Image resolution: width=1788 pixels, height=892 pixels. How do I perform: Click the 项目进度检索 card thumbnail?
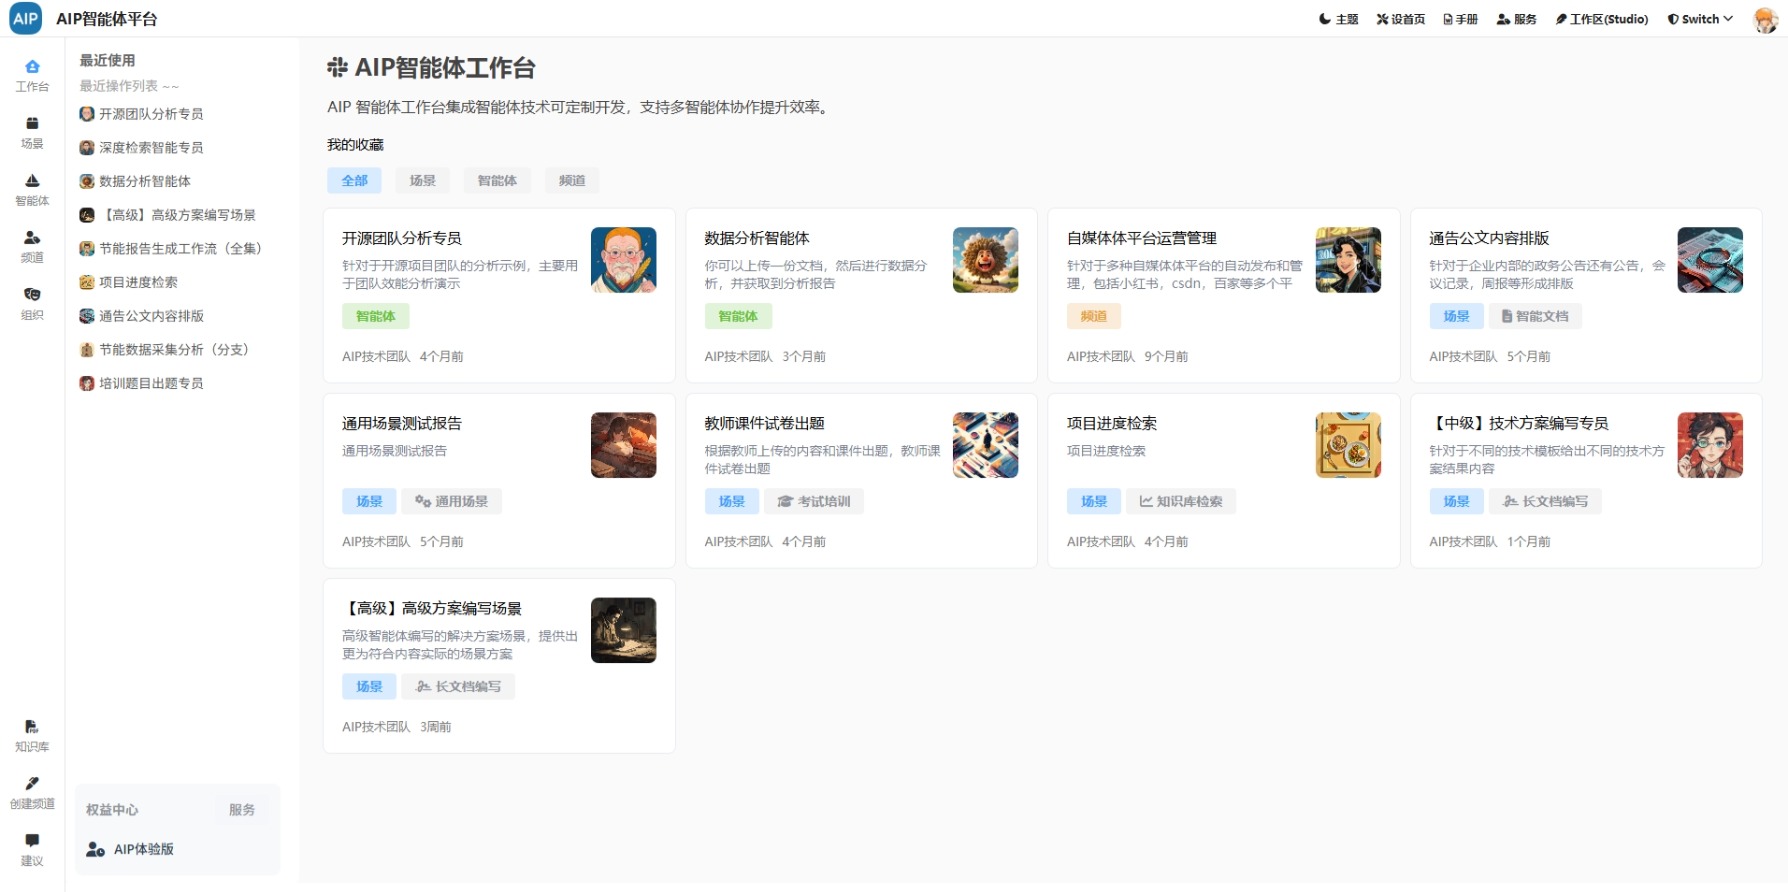(1348, 445)
